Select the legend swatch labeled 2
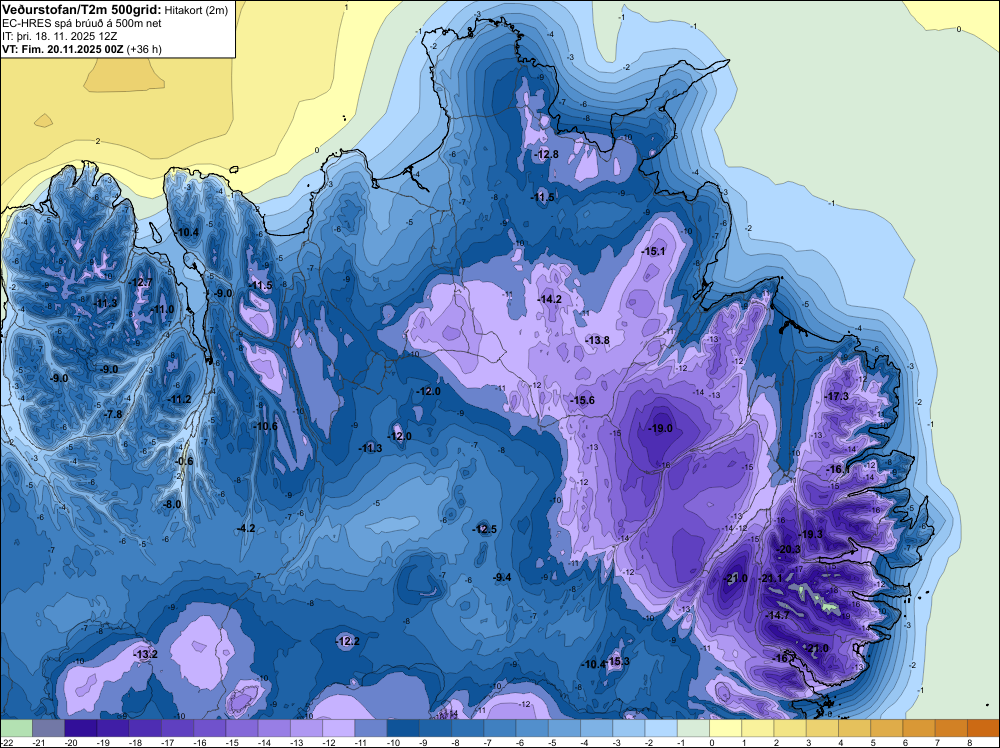 [790, 728]
